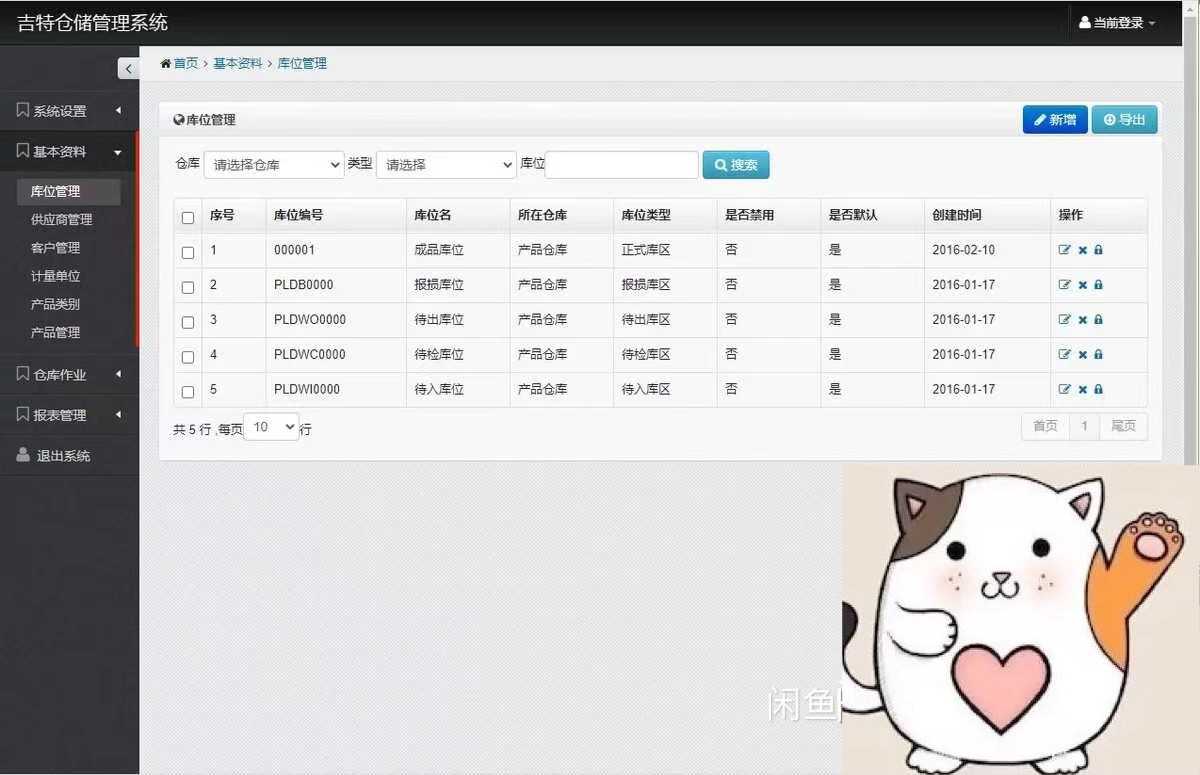1200x775 pixels.
Task: Check the box for row PLDWI0000
Action: (188, 391)
